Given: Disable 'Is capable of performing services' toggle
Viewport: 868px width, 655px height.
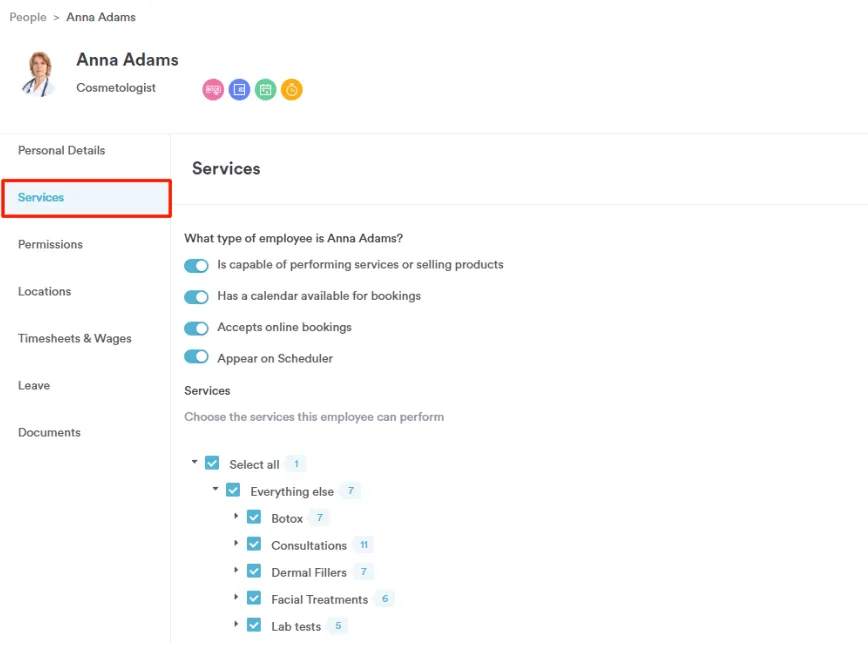Looking at the screenshot, I should pos(196,266).
